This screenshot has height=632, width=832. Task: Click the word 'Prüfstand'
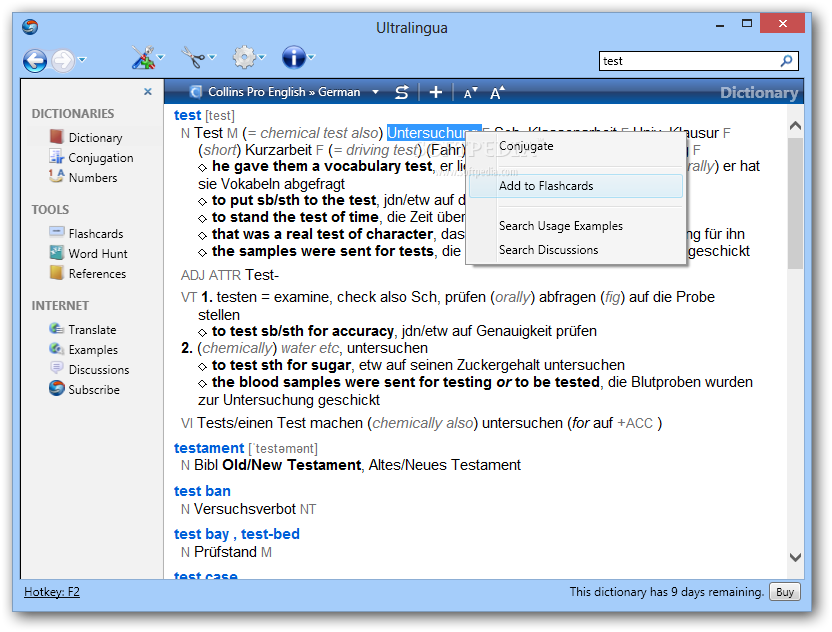[x=226, y=552]
